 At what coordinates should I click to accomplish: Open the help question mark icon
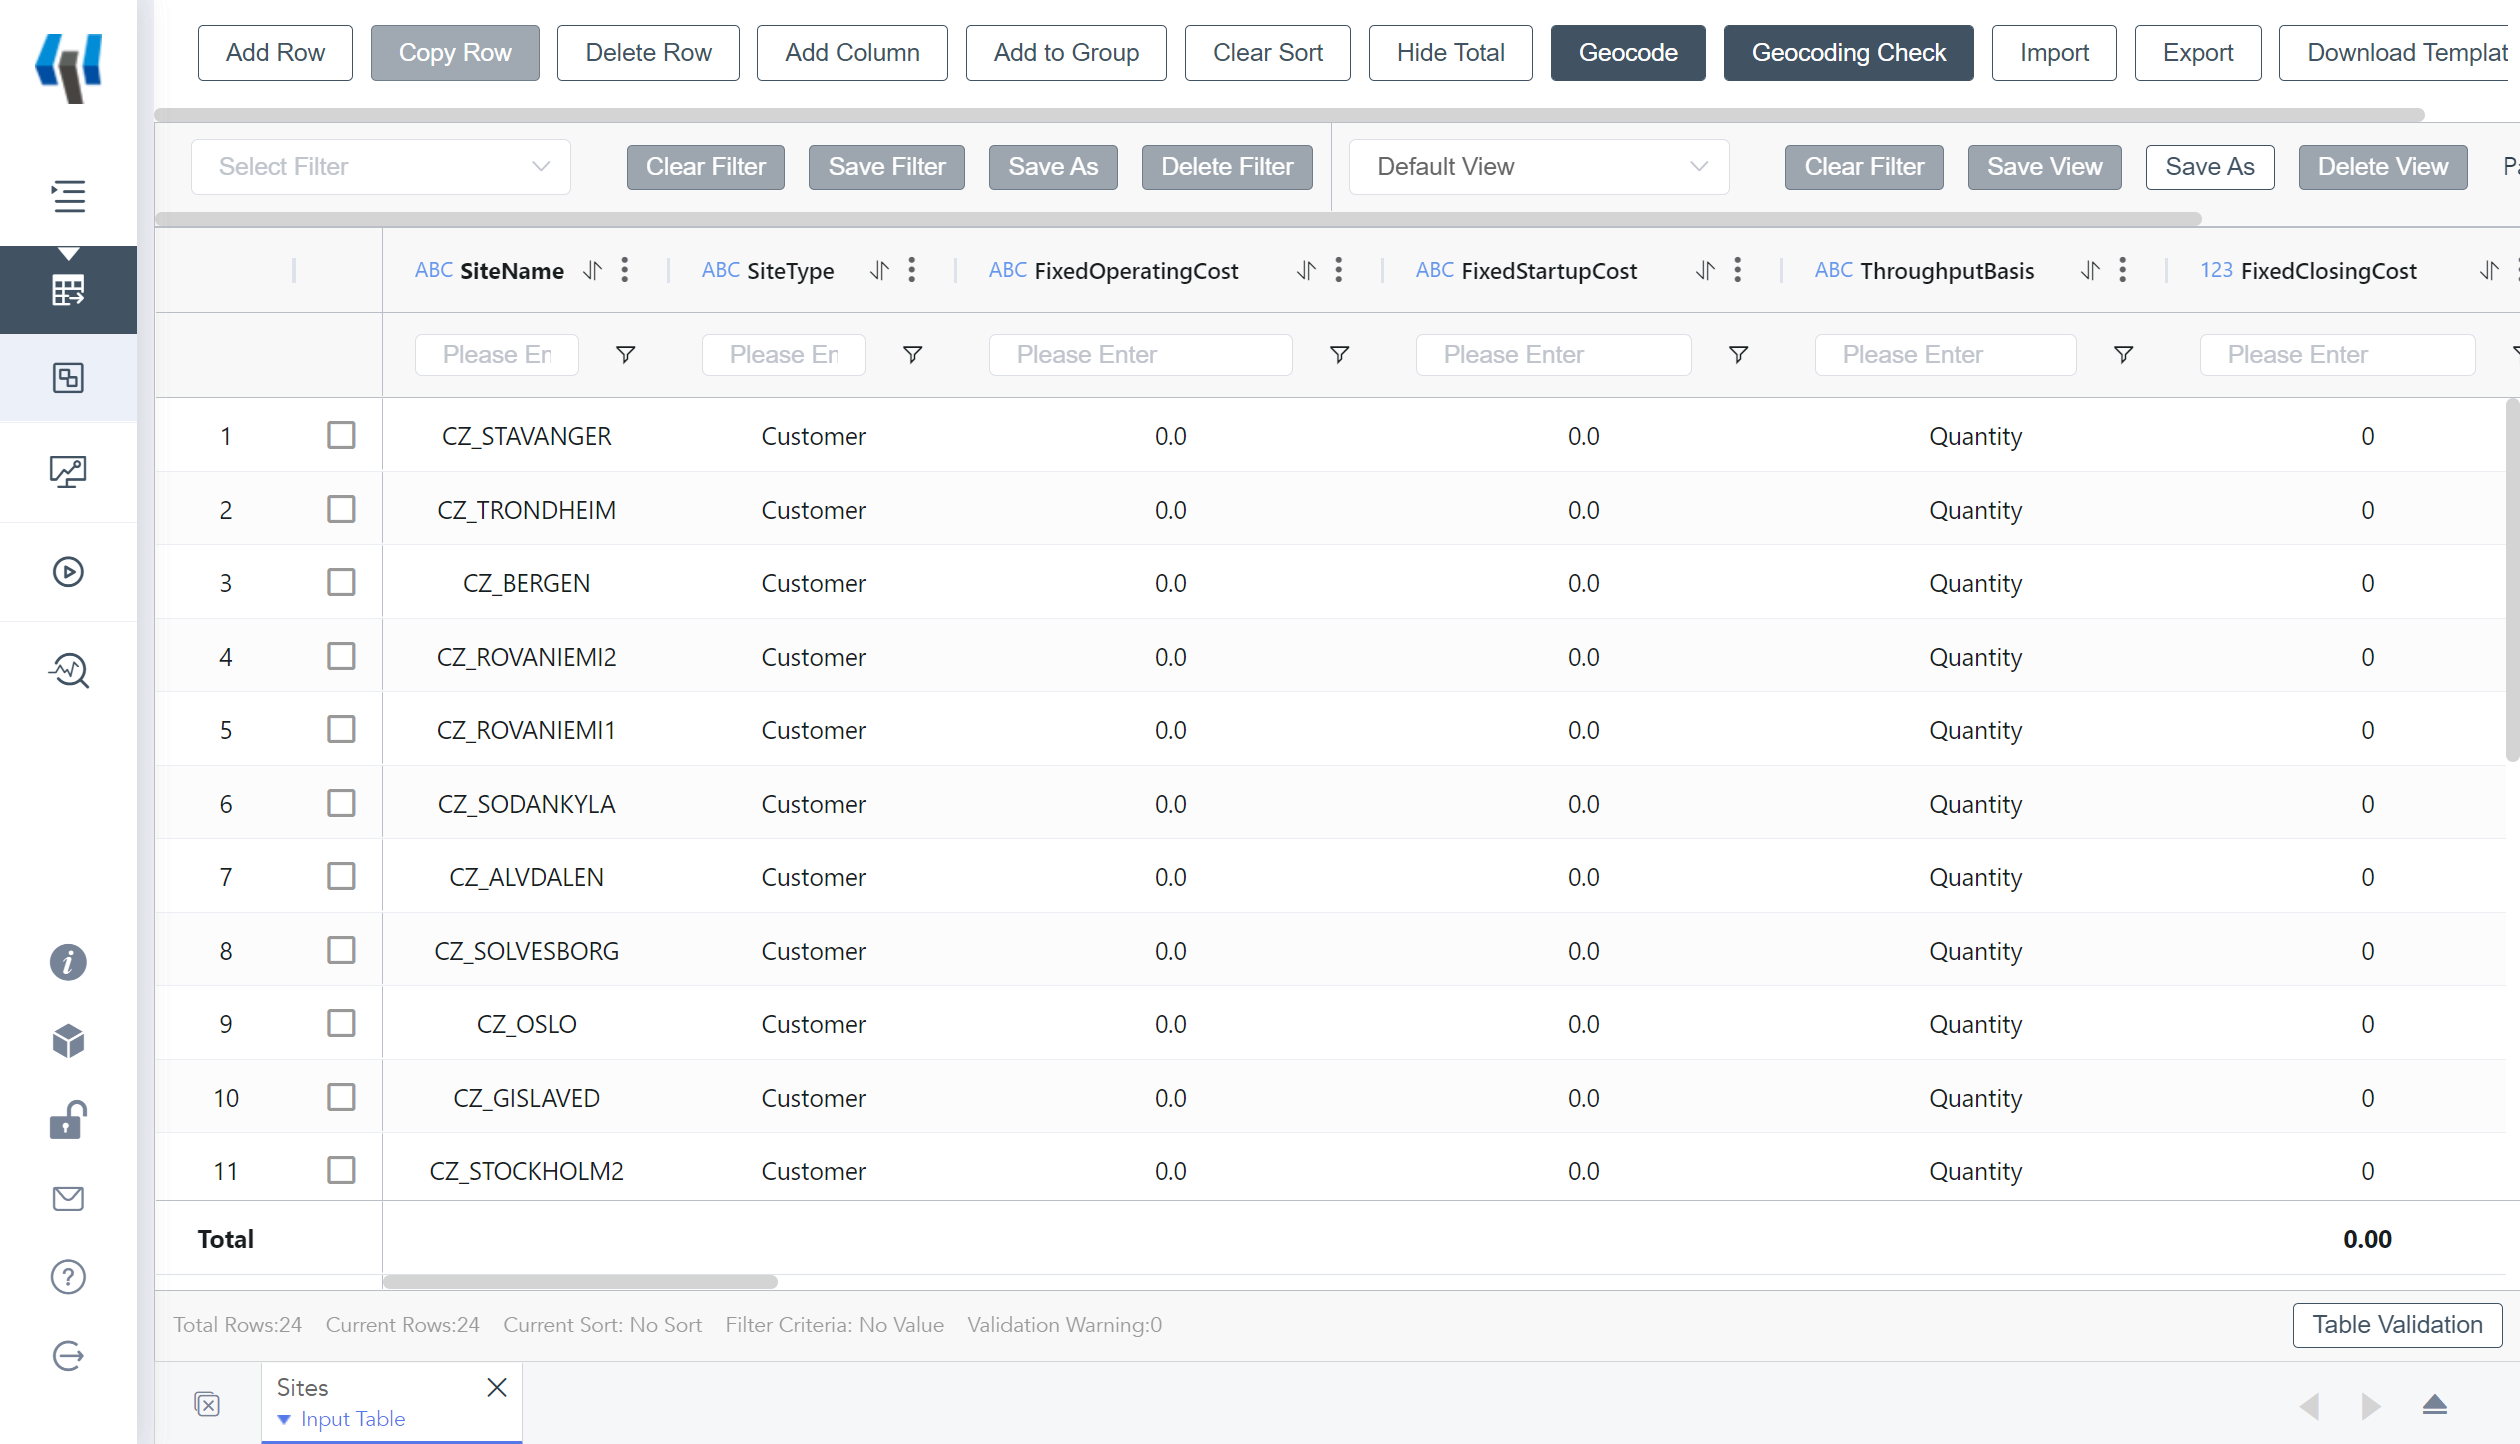[68, 1277]
